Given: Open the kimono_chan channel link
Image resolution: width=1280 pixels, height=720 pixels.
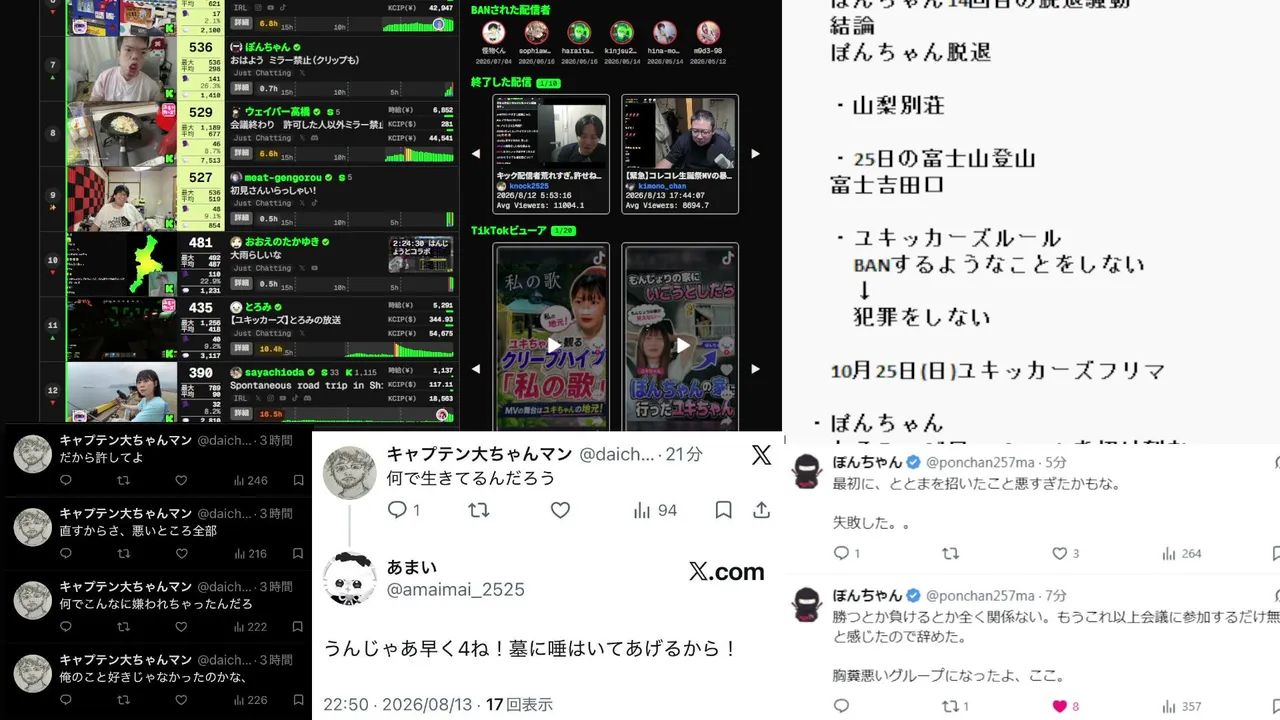Looking at the screenshot, I should click(663, 186).
